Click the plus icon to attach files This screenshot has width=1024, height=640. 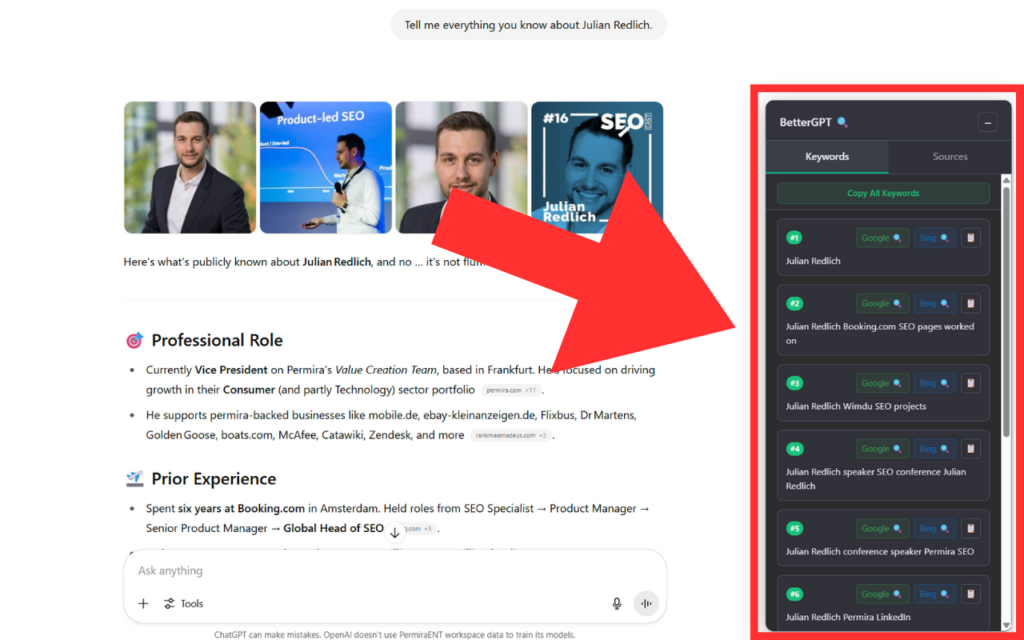click(143, 603)
